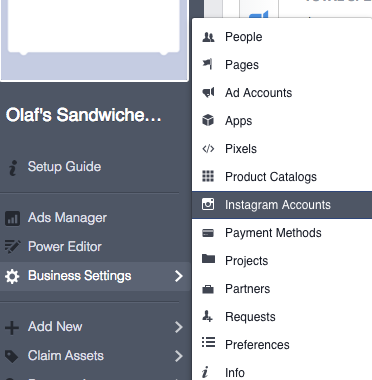Expand the Add New submenu arrow
The image size is (372, 380).
point(179,327)
